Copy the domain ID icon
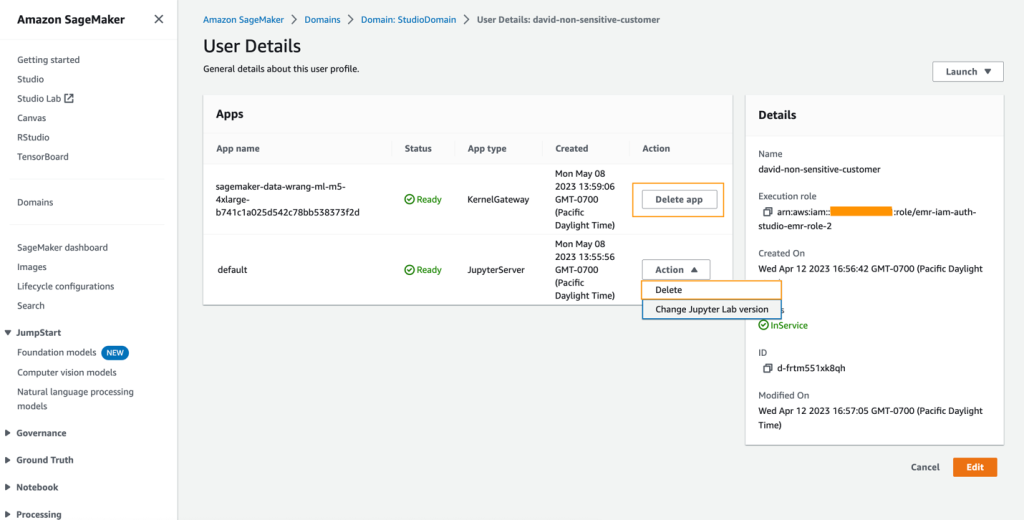The width and height of the screenshot is (1024, 520). (x=767, y=368)
